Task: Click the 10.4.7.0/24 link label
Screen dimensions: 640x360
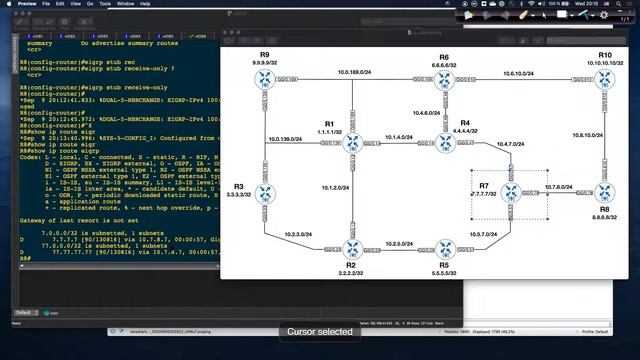Action: point(510,144)
